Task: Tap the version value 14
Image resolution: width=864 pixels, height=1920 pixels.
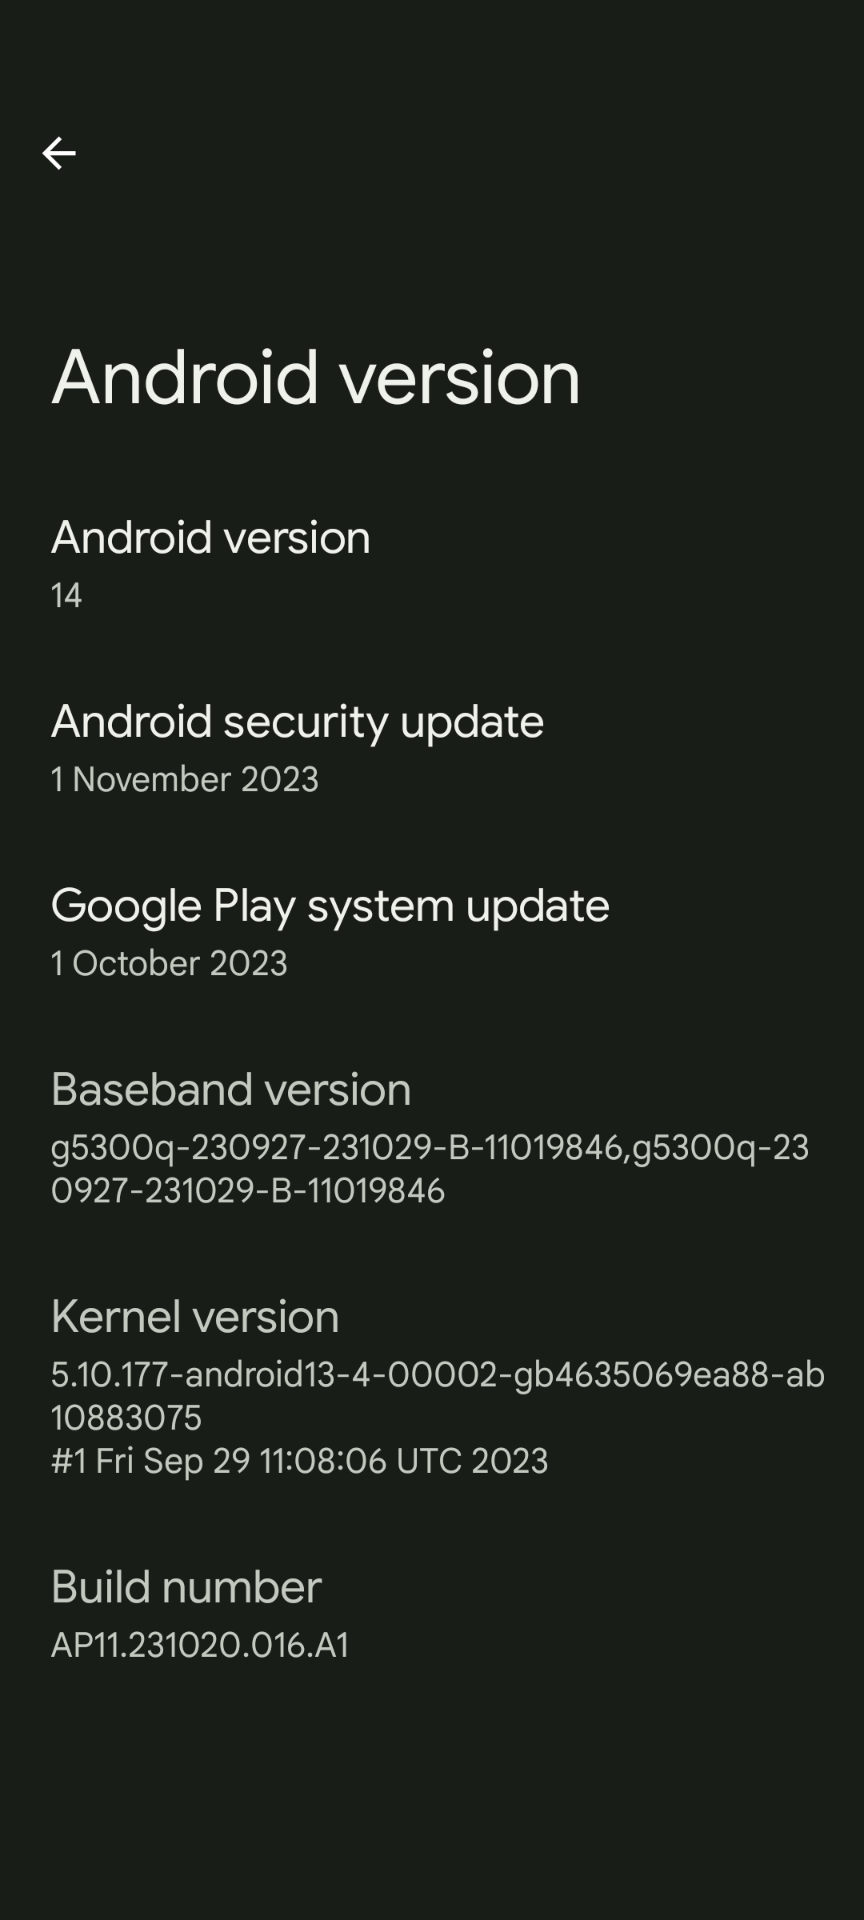Action: click(66, 596)
